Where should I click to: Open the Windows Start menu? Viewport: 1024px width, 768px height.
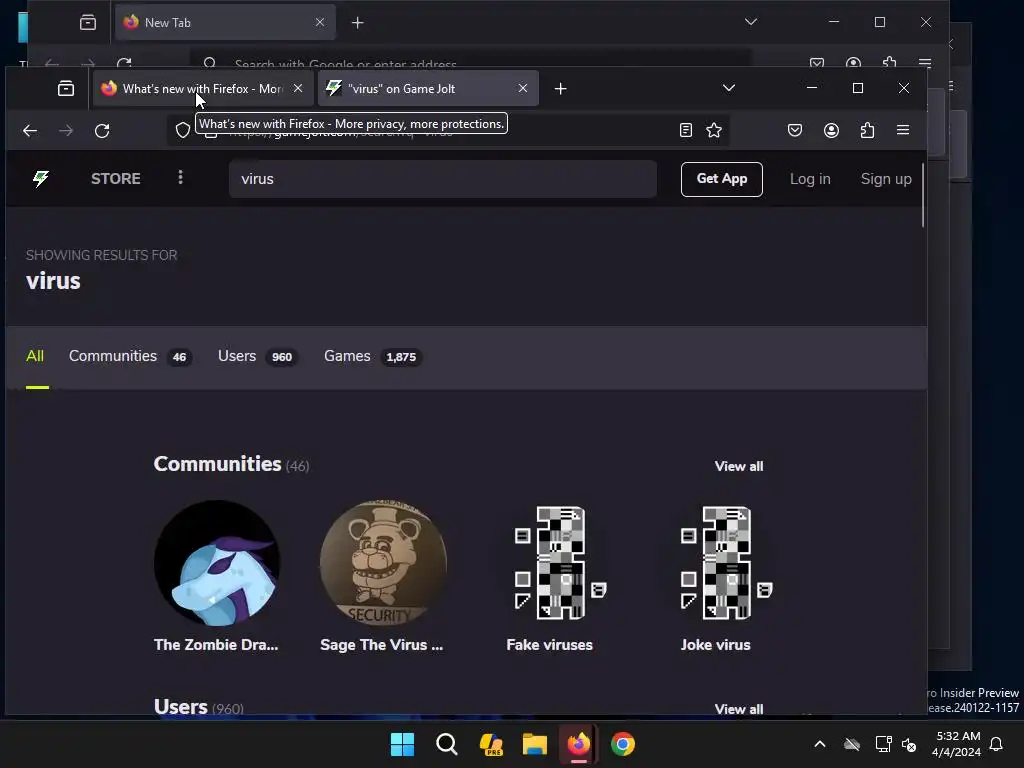(x=402, y=744)
